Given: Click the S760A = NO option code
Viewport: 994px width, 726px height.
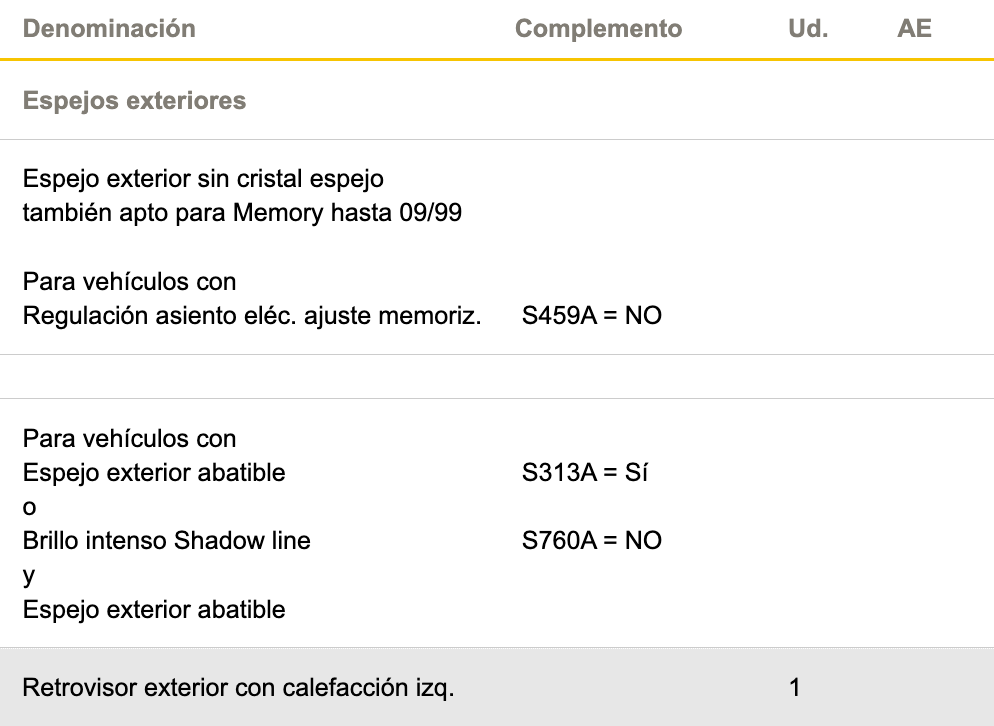Looking at the screenshot, I should [x=592, y=541].
